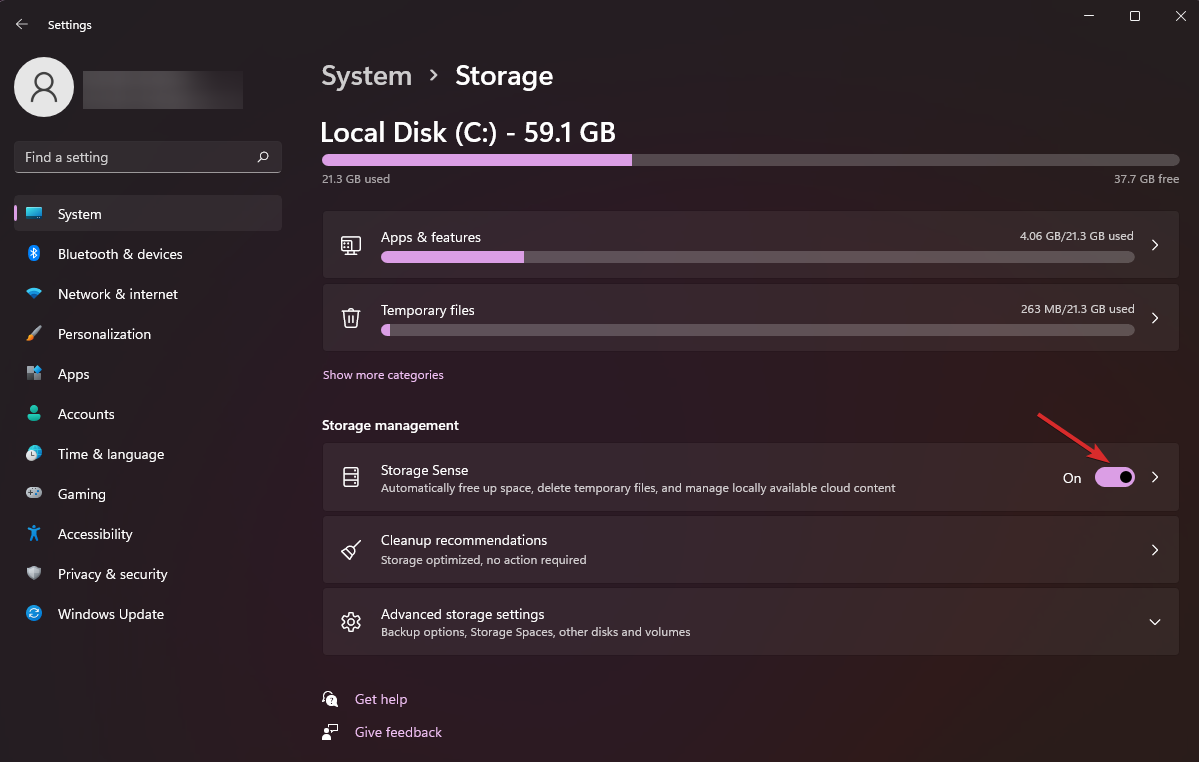The width and height of the screenshot is (1199, 762).
Task: Click the Local Disk usage bar
Action: (x=750, y=160)
